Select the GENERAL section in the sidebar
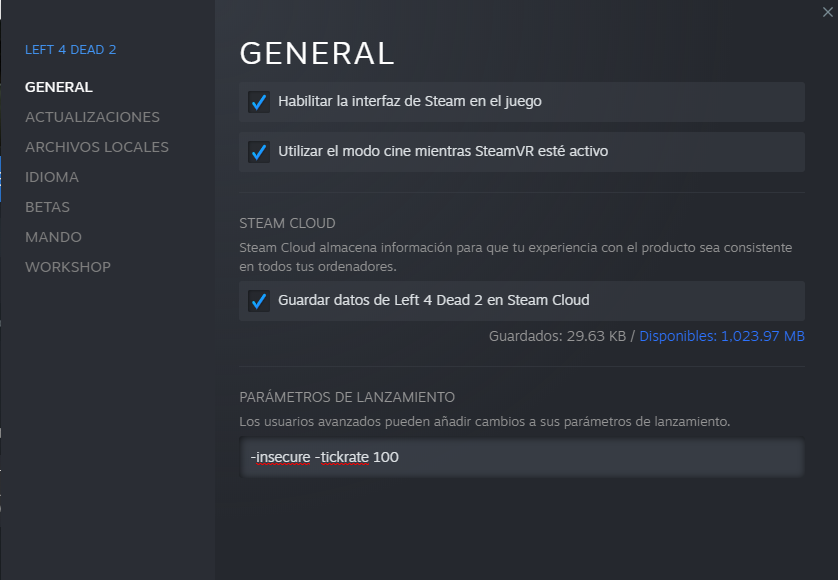Viewport: 838px width, 580px height. click(58, 87)
